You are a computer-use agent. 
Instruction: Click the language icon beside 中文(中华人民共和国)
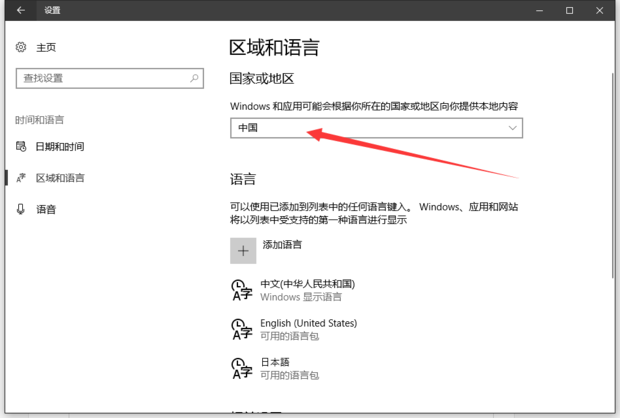click(x=241, y=290)
